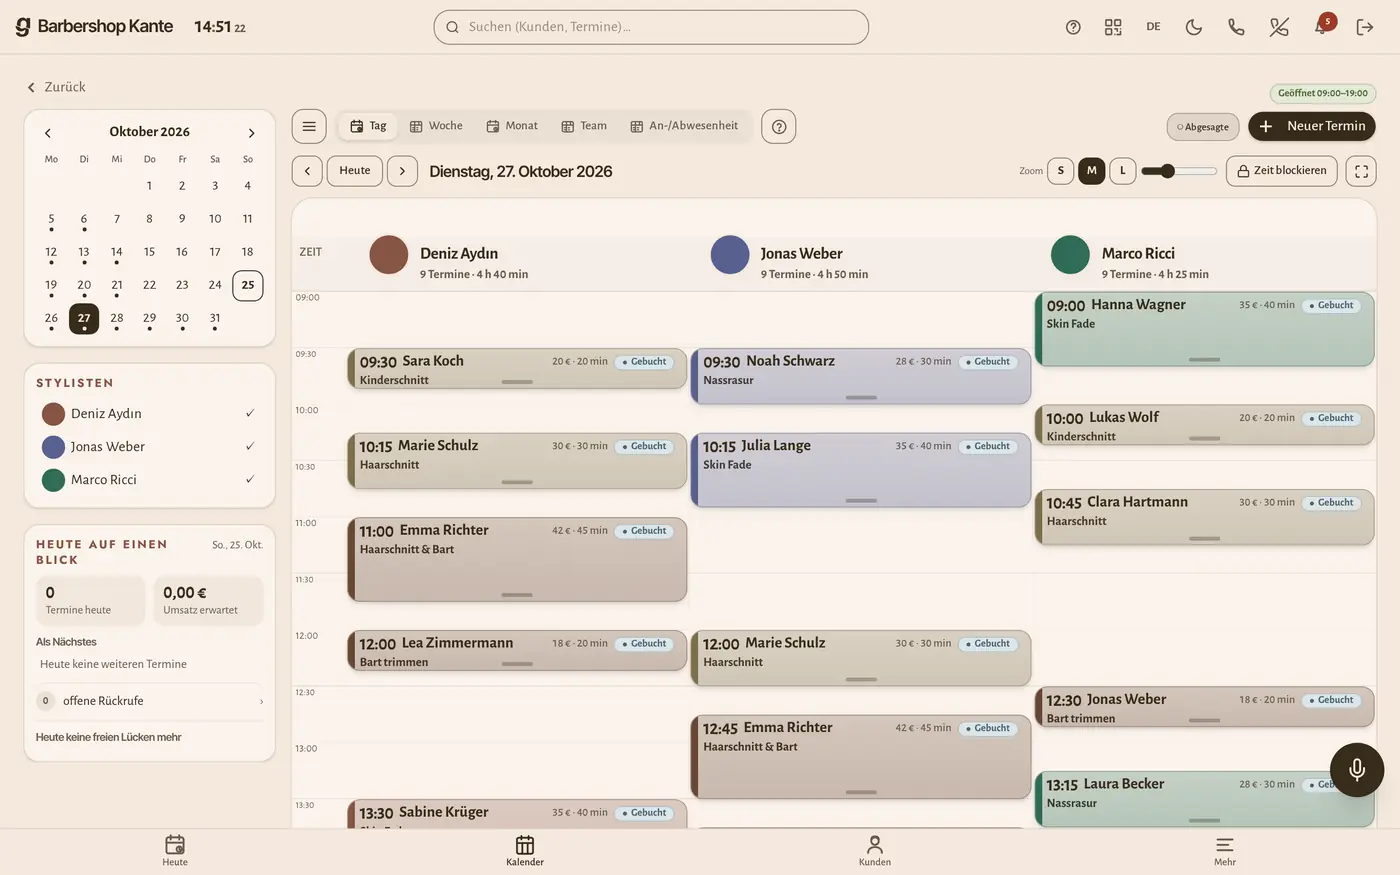Enter fullscreen calendar view
The width and height of the screenshot is (1400, 875).
tap(1361, 171)
